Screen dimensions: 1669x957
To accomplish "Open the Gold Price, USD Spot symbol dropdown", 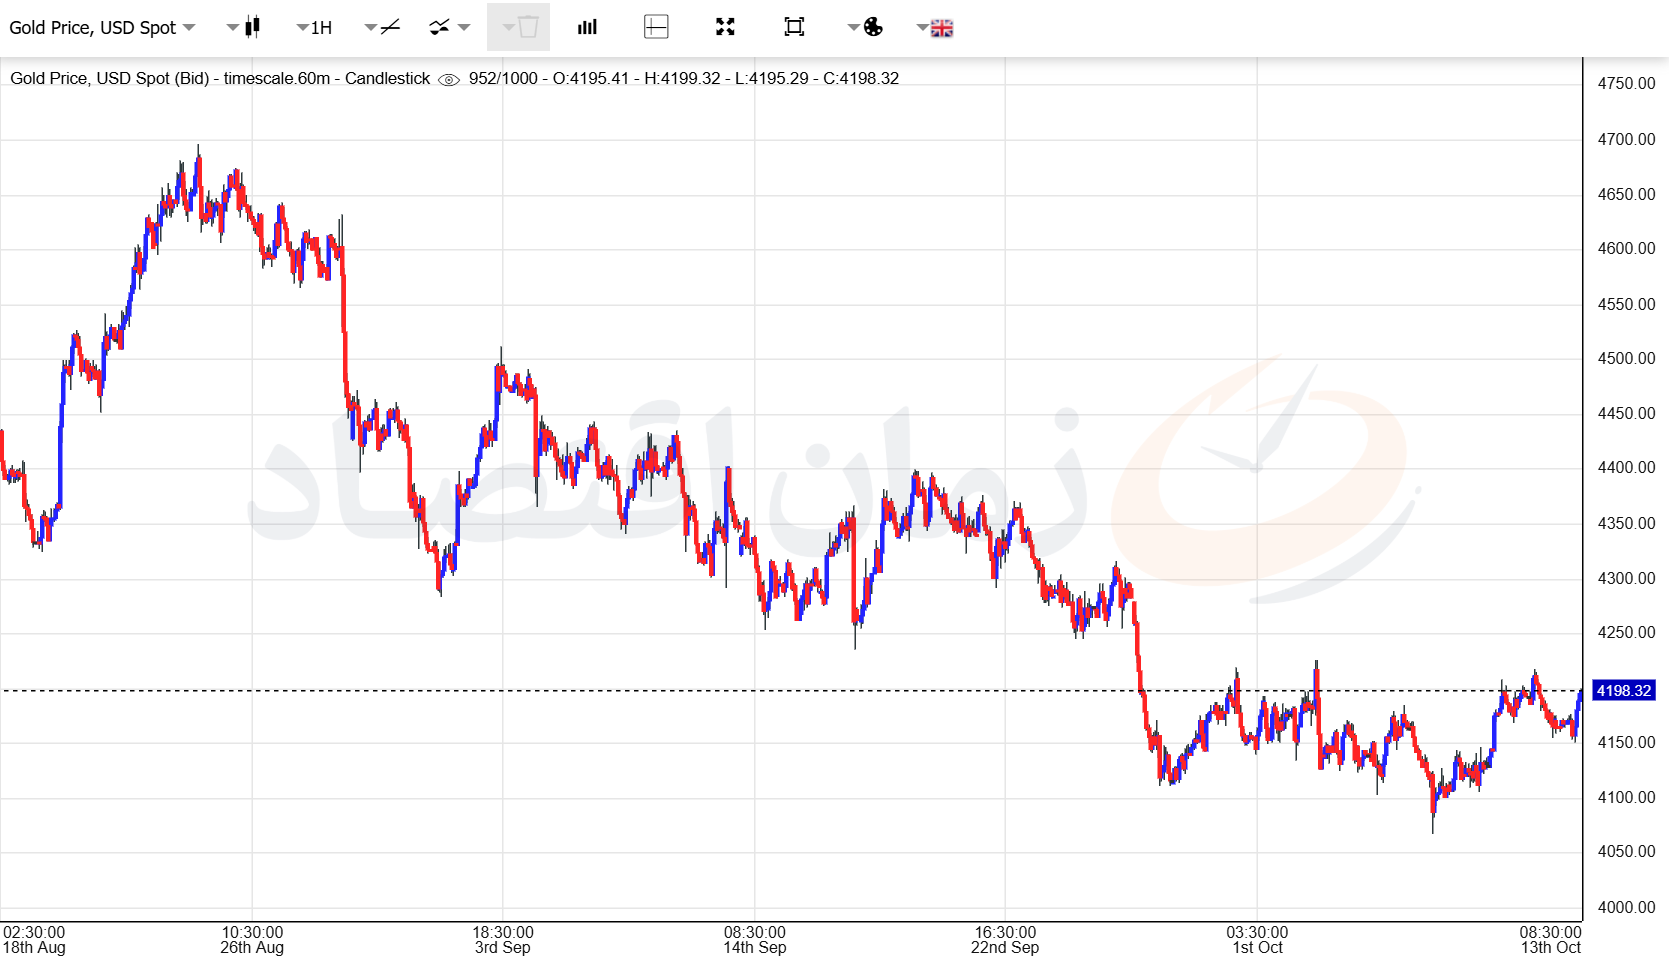I will 102,27.
